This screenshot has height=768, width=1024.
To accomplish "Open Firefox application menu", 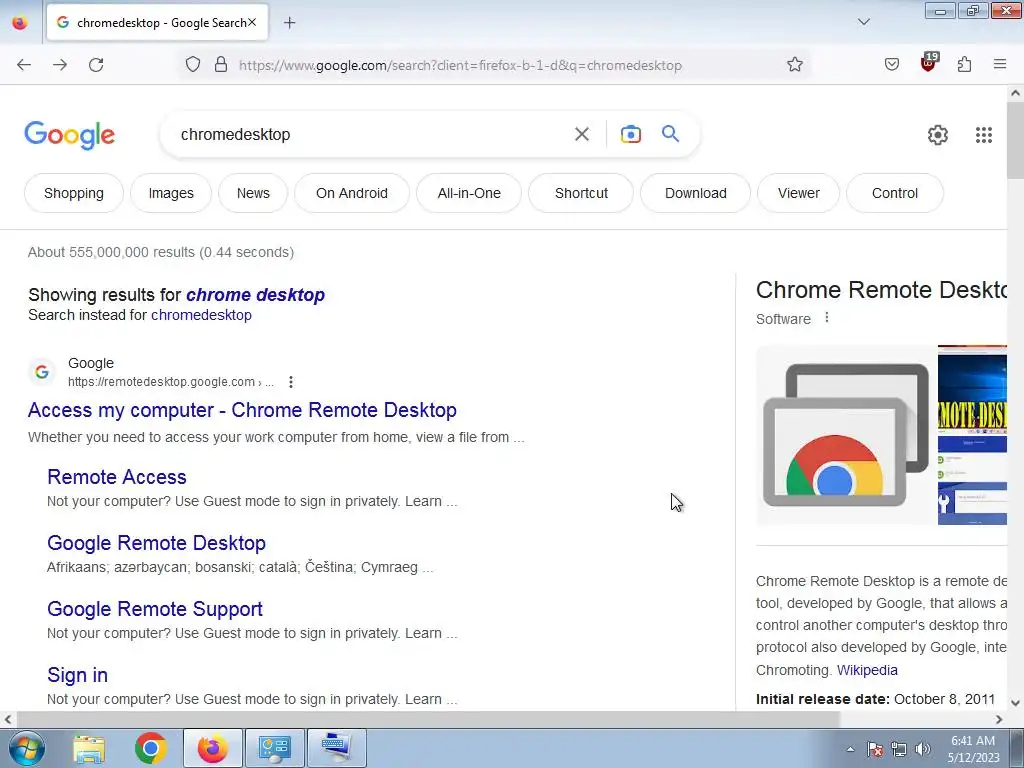I will coord(1000,64).
